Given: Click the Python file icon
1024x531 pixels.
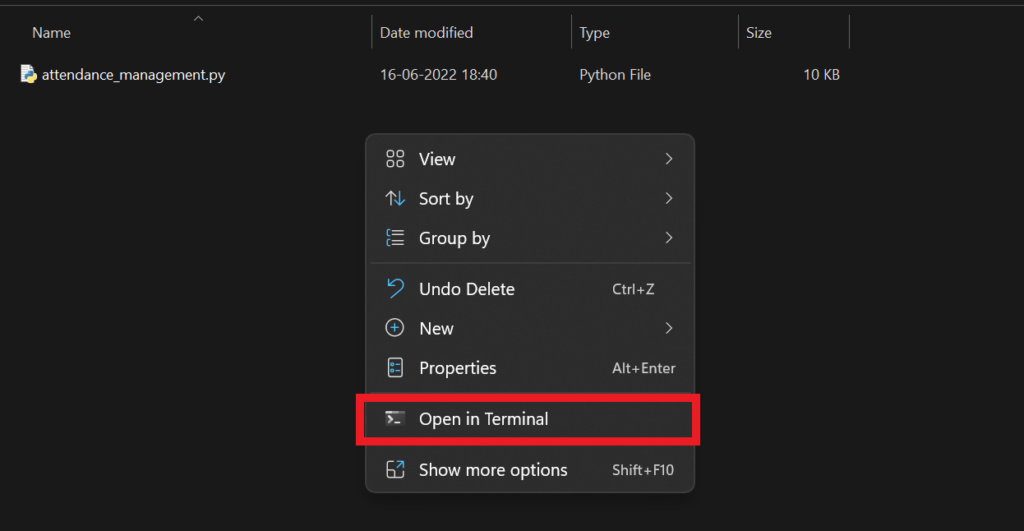Looking at the screenshot, I should 28,74.
